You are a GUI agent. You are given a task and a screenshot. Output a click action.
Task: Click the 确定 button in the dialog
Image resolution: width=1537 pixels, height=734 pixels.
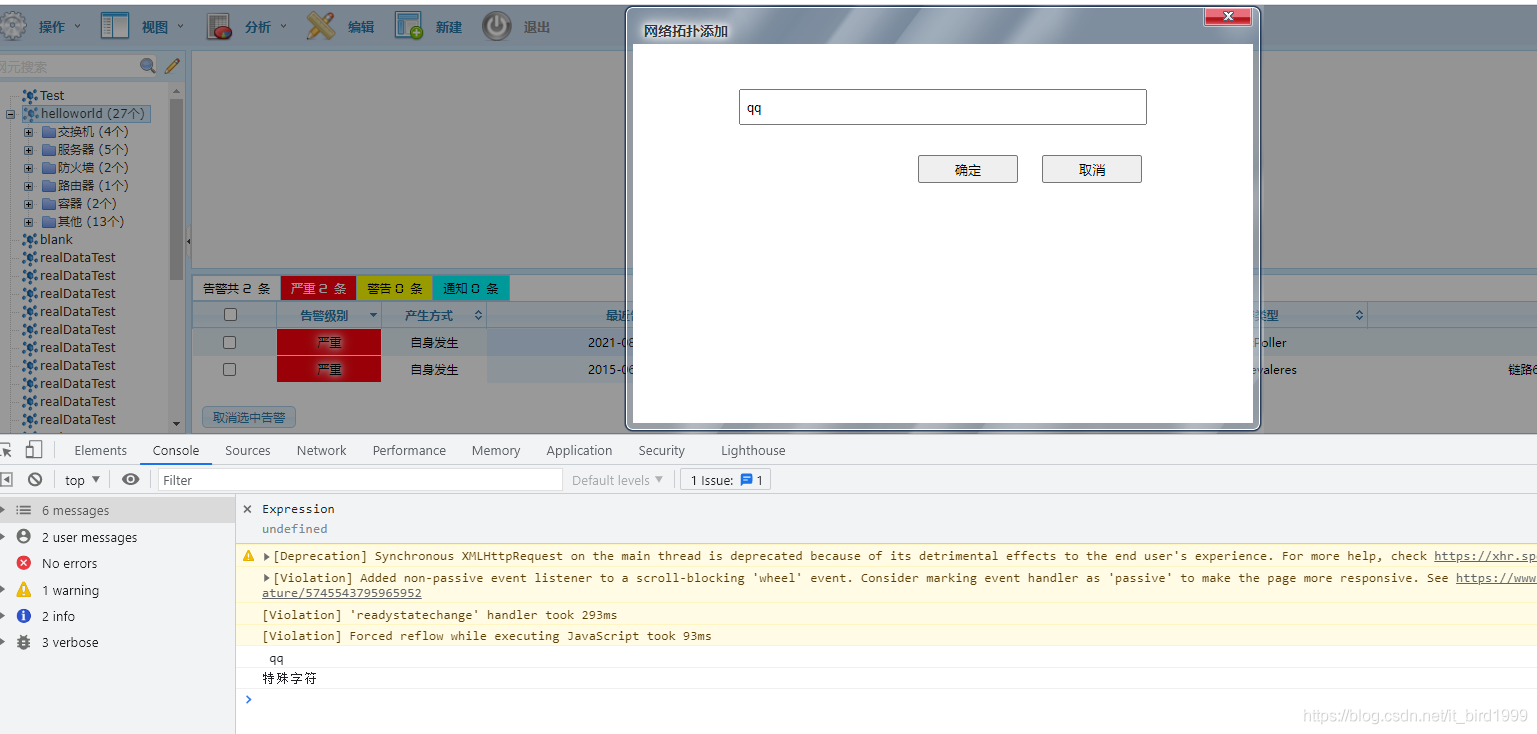tap(967, 168)
